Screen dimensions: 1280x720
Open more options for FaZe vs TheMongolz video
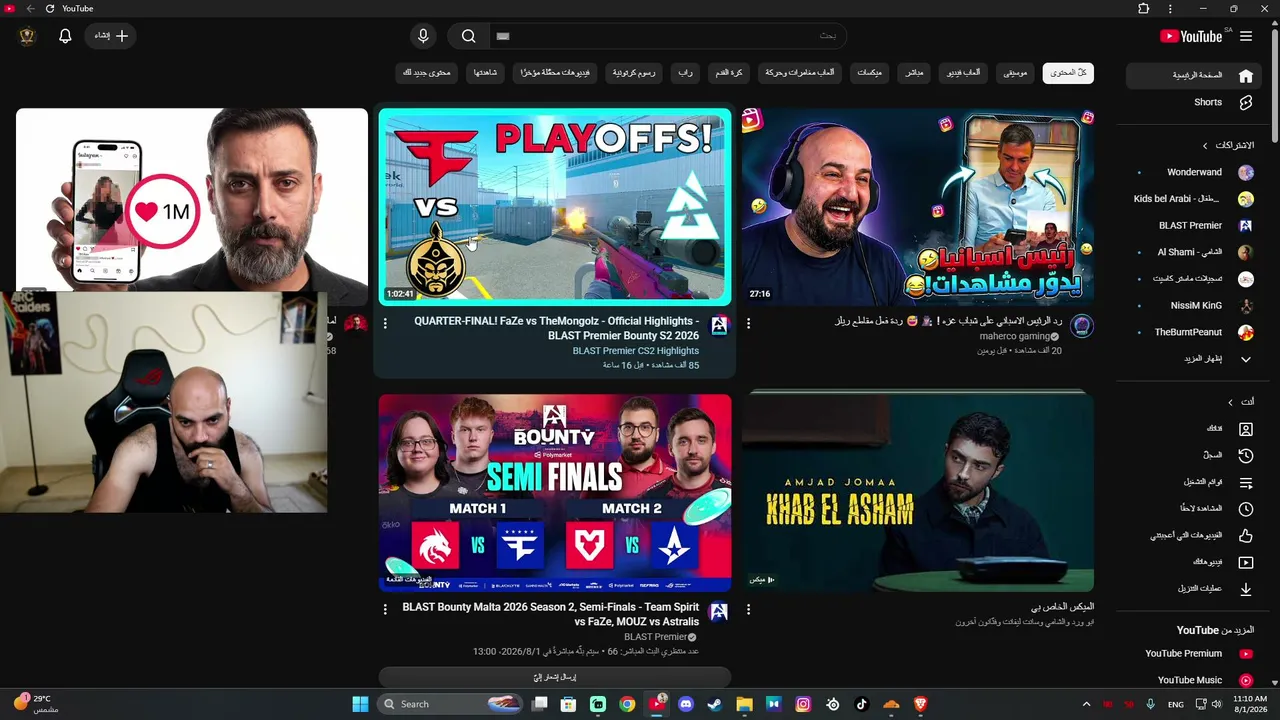(385, 324)
